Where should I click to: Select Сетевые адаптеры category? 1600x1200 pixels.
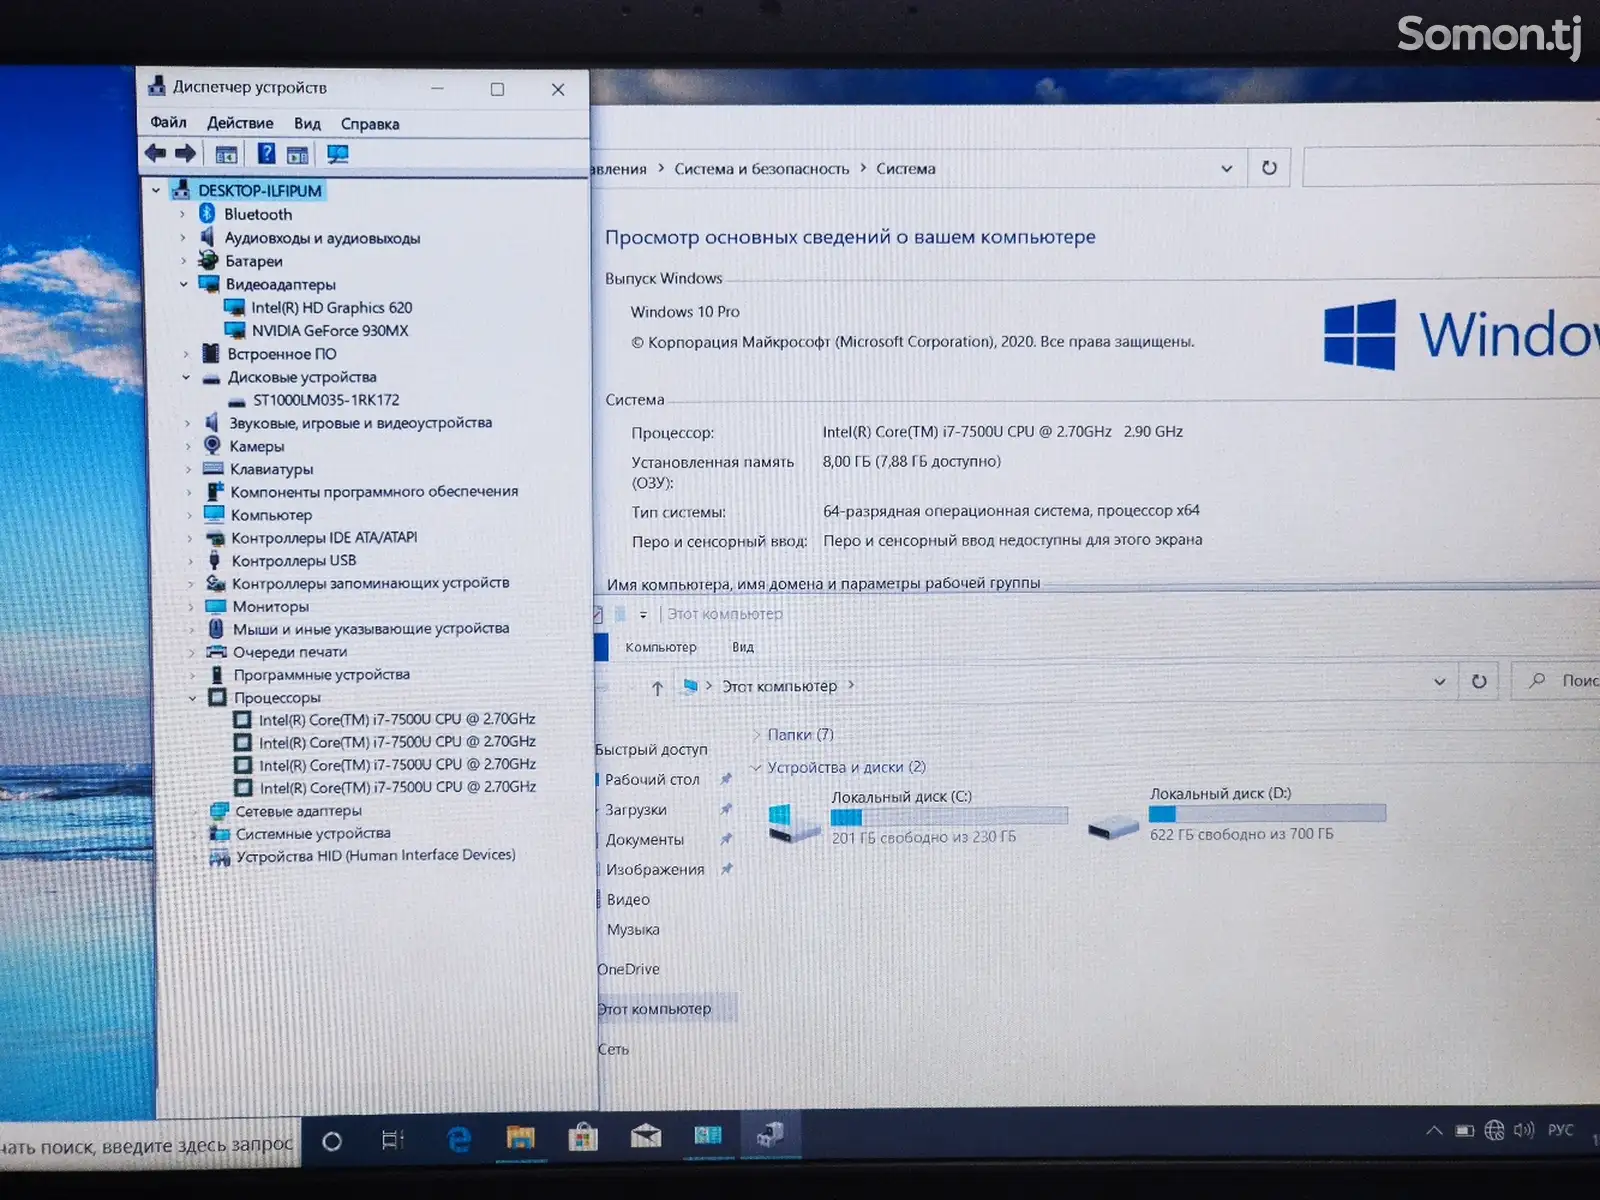click(299, 811)
